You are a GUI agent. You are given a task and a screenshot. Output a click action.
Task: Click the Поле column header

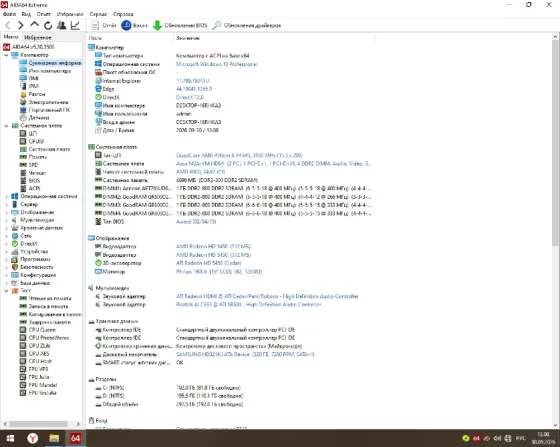tap(130, 38)
